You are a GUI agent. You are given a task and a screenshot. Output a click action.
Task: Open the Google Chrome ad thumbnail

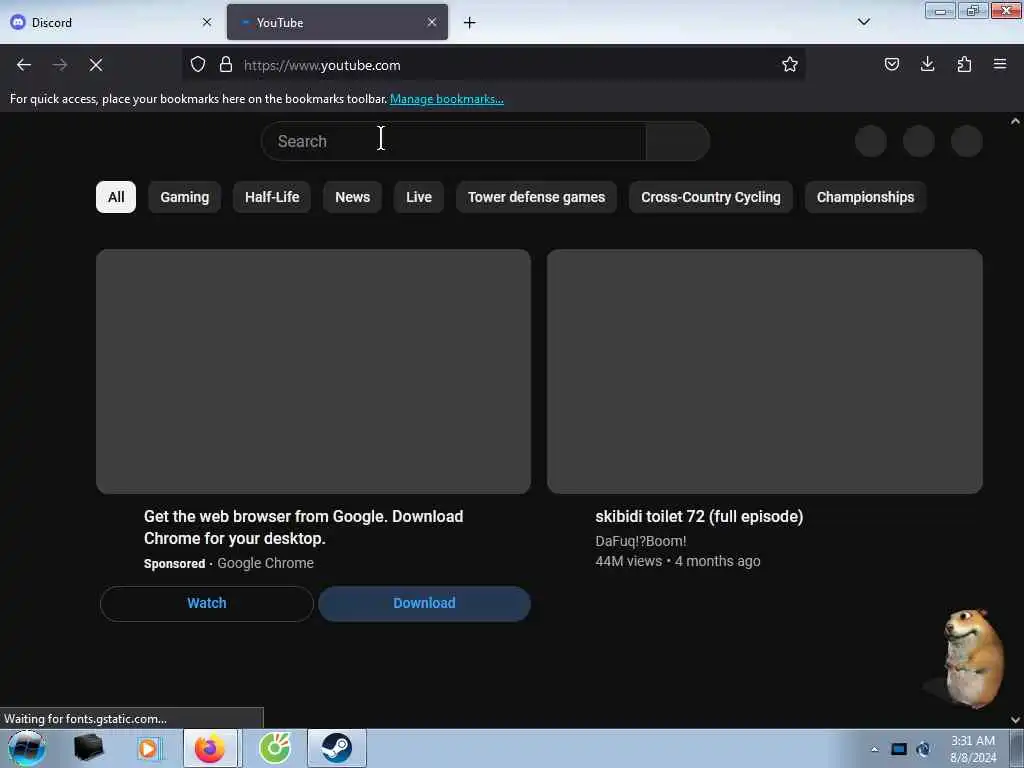point(313,371)
